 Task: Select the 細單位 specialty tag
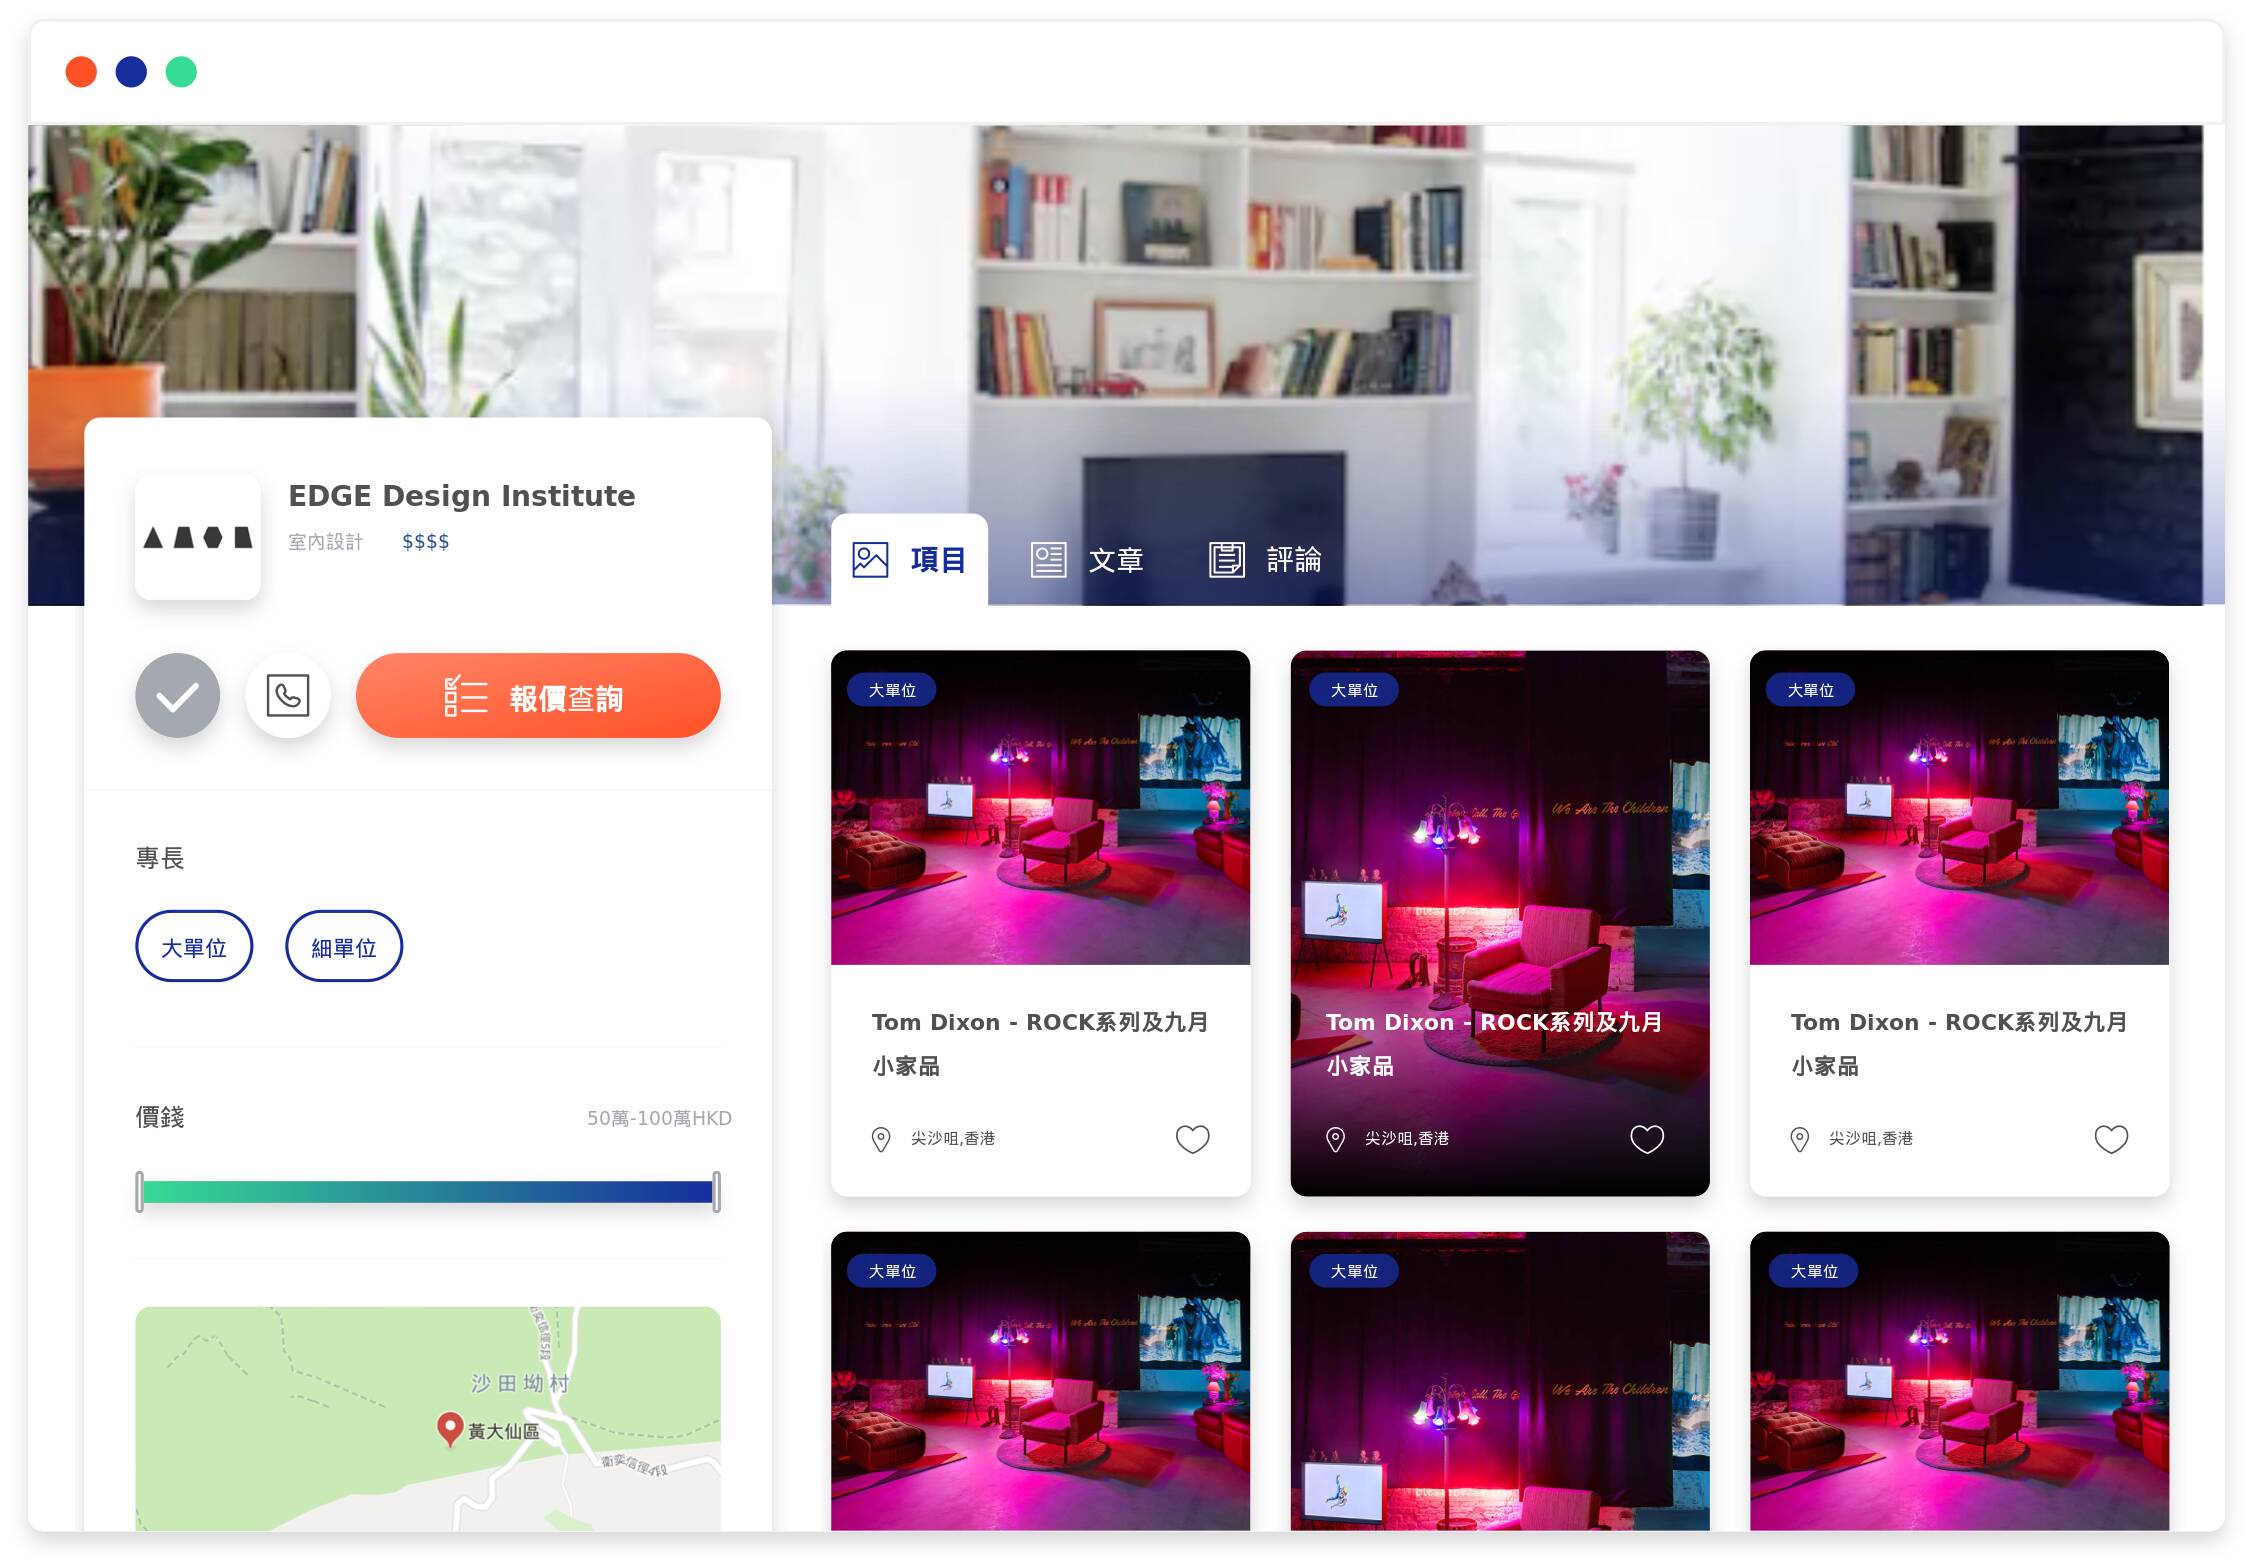point(344,947)
